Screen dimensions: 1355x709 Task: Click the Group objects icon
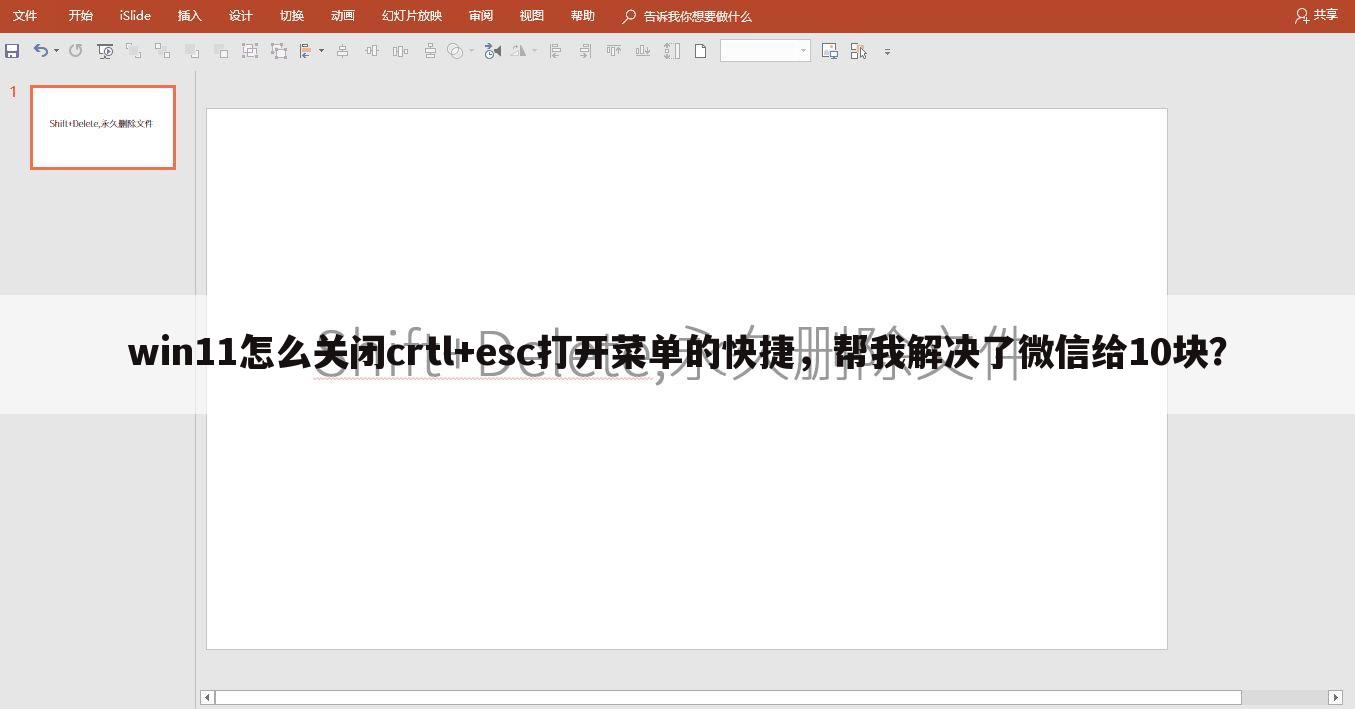click(x=250, y=50)
